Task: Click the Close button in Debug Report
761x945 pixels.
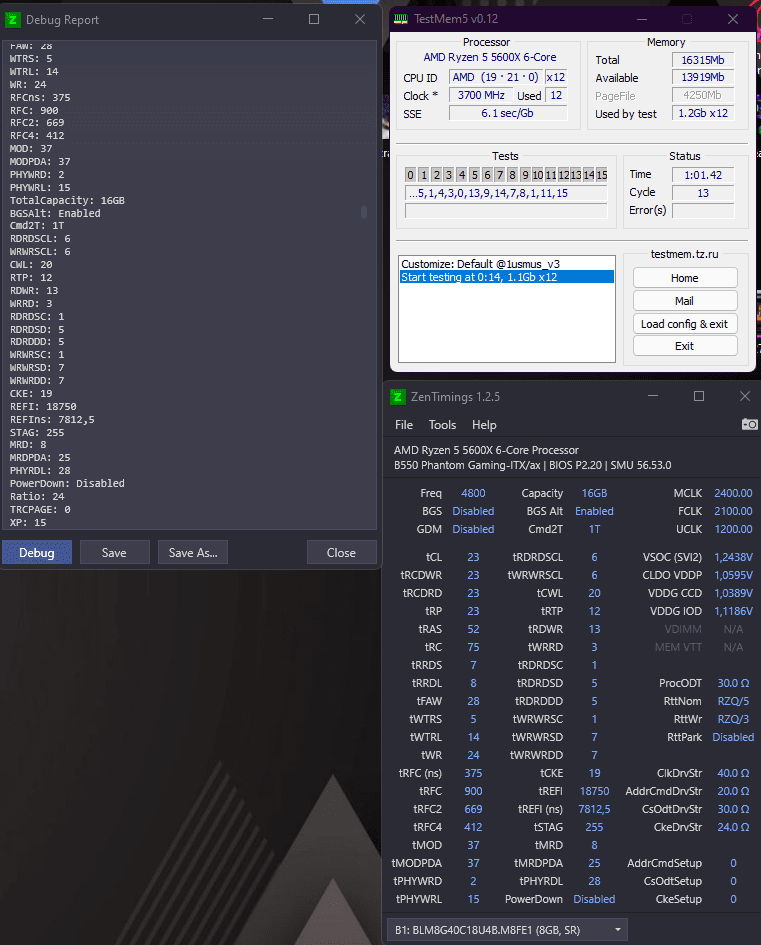Action: (342, 553)
